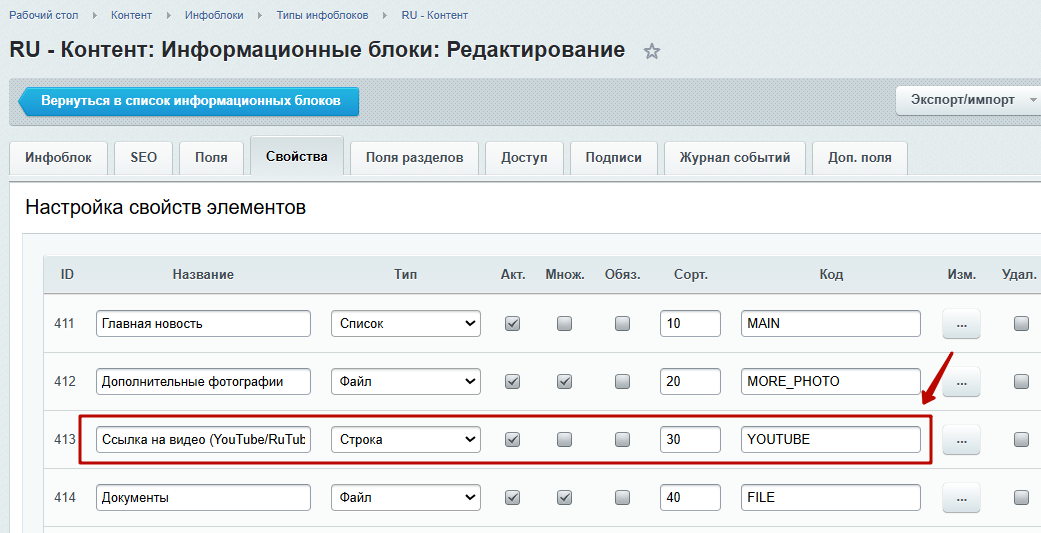Click the favorites star next to the page title
This screenshot has width=1041, height=533.
click(x=652, y=51)
